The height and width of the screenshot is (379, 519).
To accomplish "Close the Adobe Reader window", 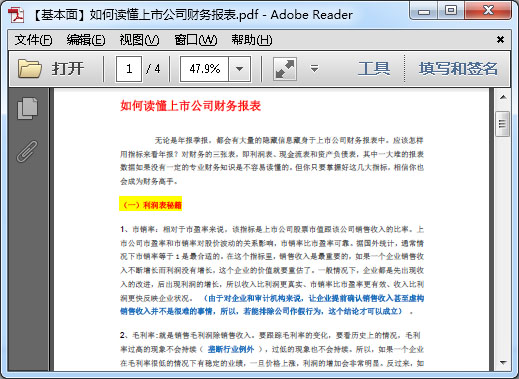I will [488, 11].
